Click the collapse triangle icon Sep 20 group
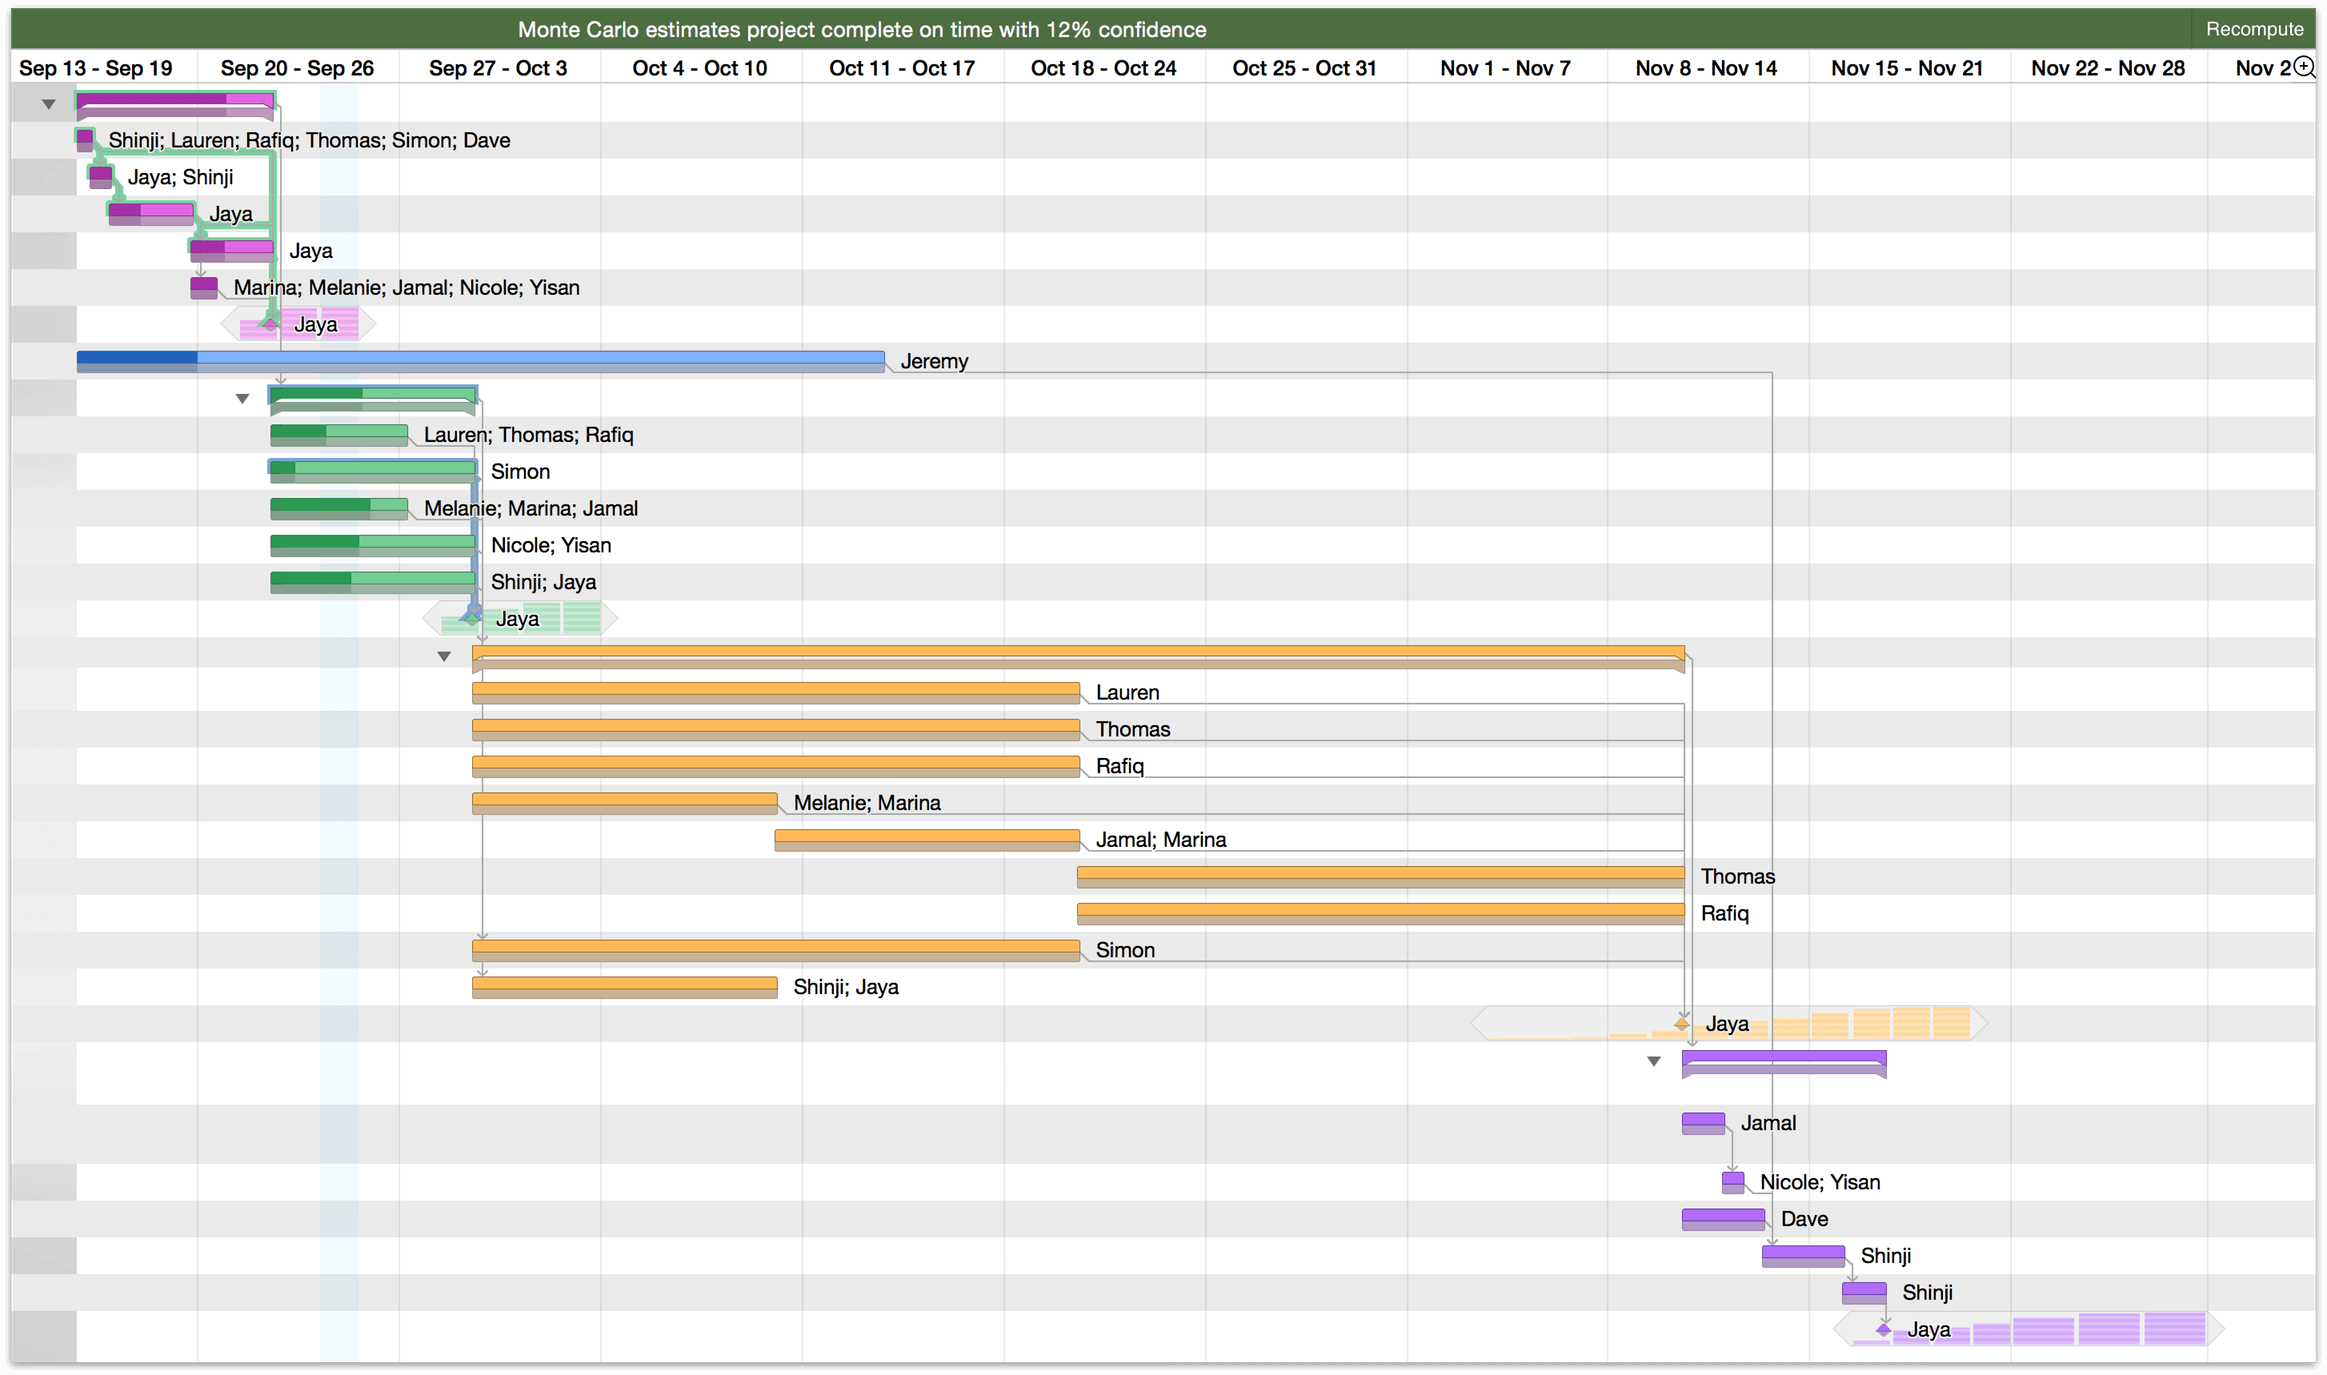 (241, 396)
